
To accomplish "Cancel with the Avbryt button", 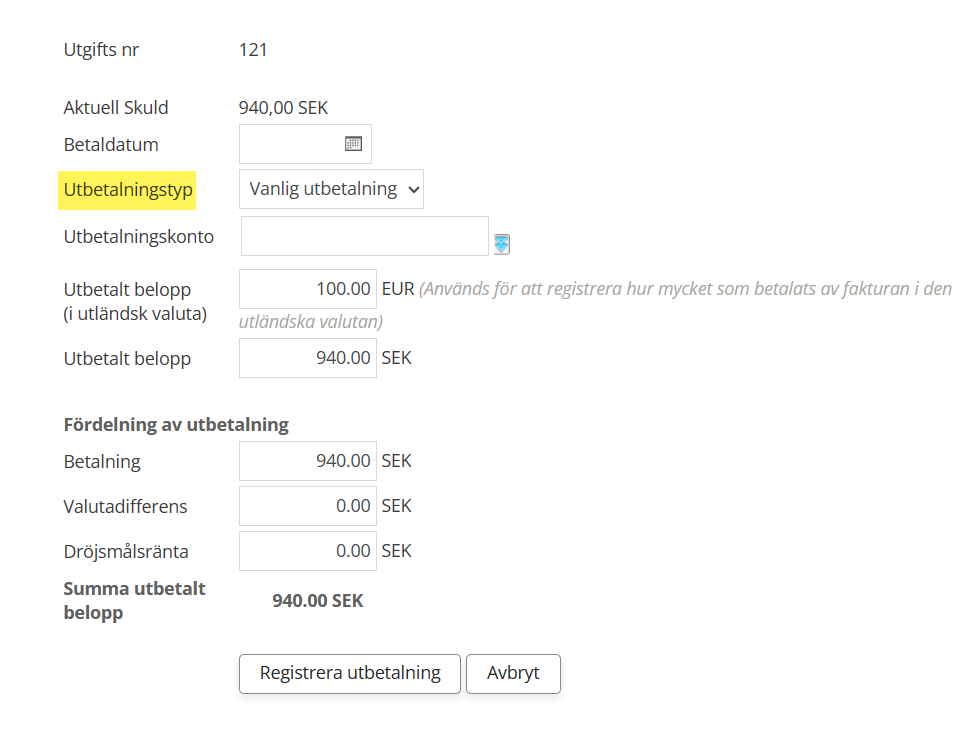I will (x=513, y=673).
